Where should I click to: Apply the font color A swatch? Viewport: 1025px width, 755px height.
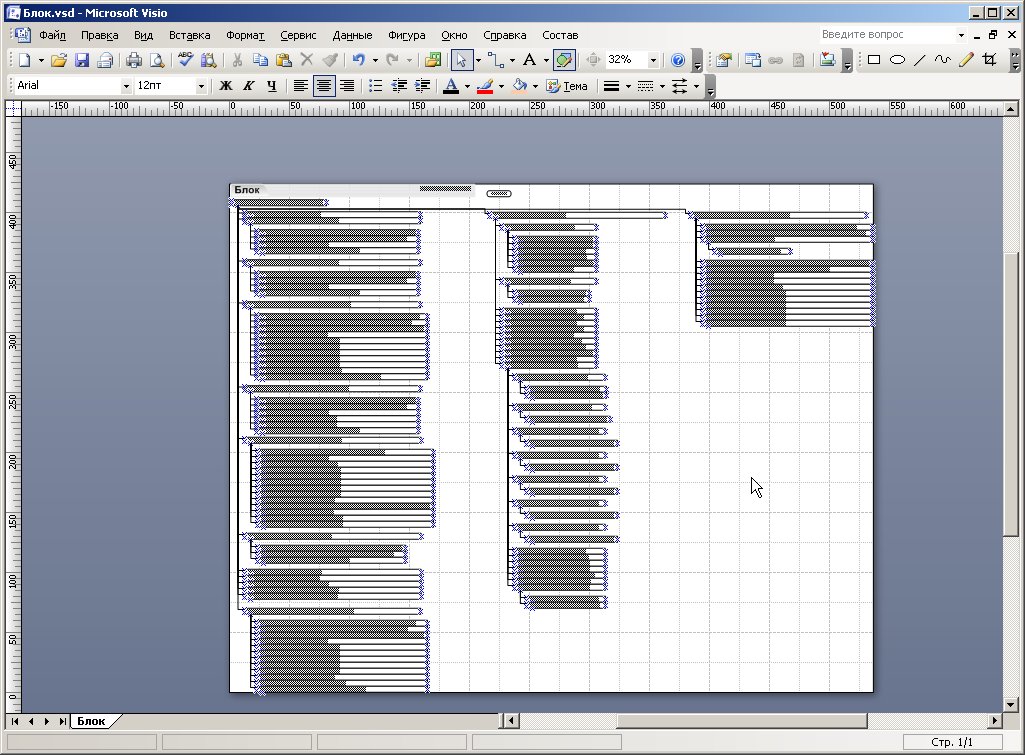click(x=451, y=86)
